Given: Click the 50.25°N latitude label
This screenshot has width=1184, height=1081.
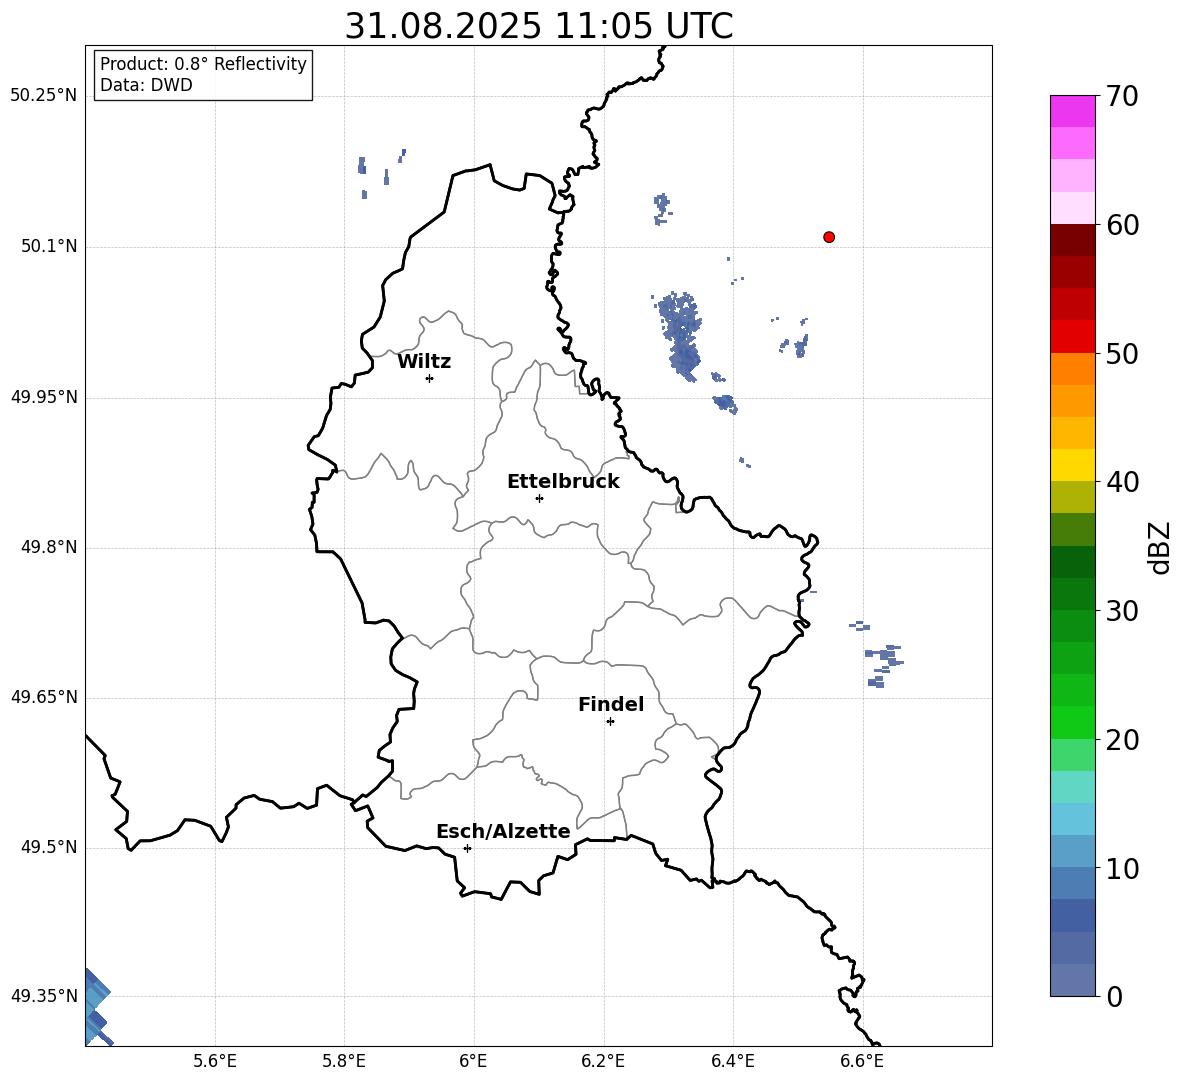Looking at the screenshot, I should point(44,96).
